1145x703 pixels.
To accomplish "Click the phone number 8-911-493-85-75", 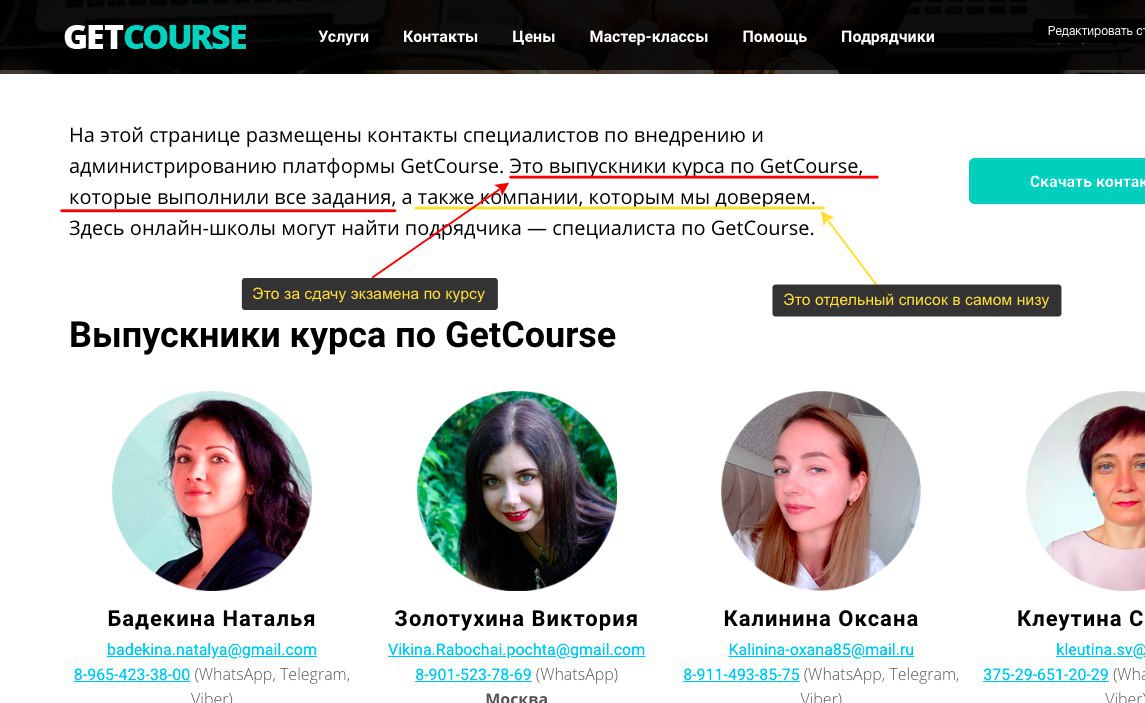I will [x=741, y=675].
